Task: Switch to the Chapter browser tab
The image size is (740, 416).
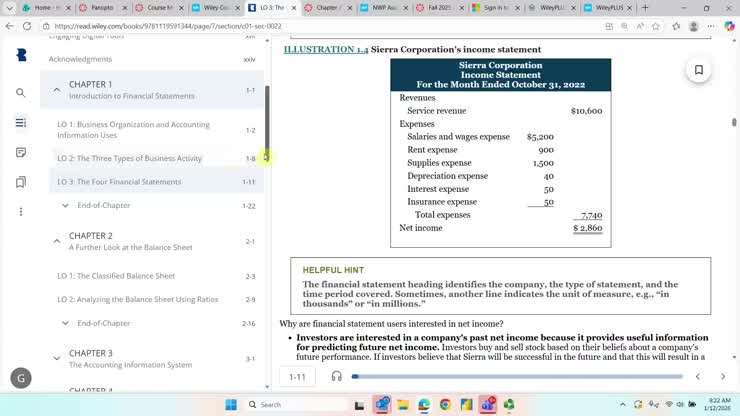Action: tap(327, 8)
